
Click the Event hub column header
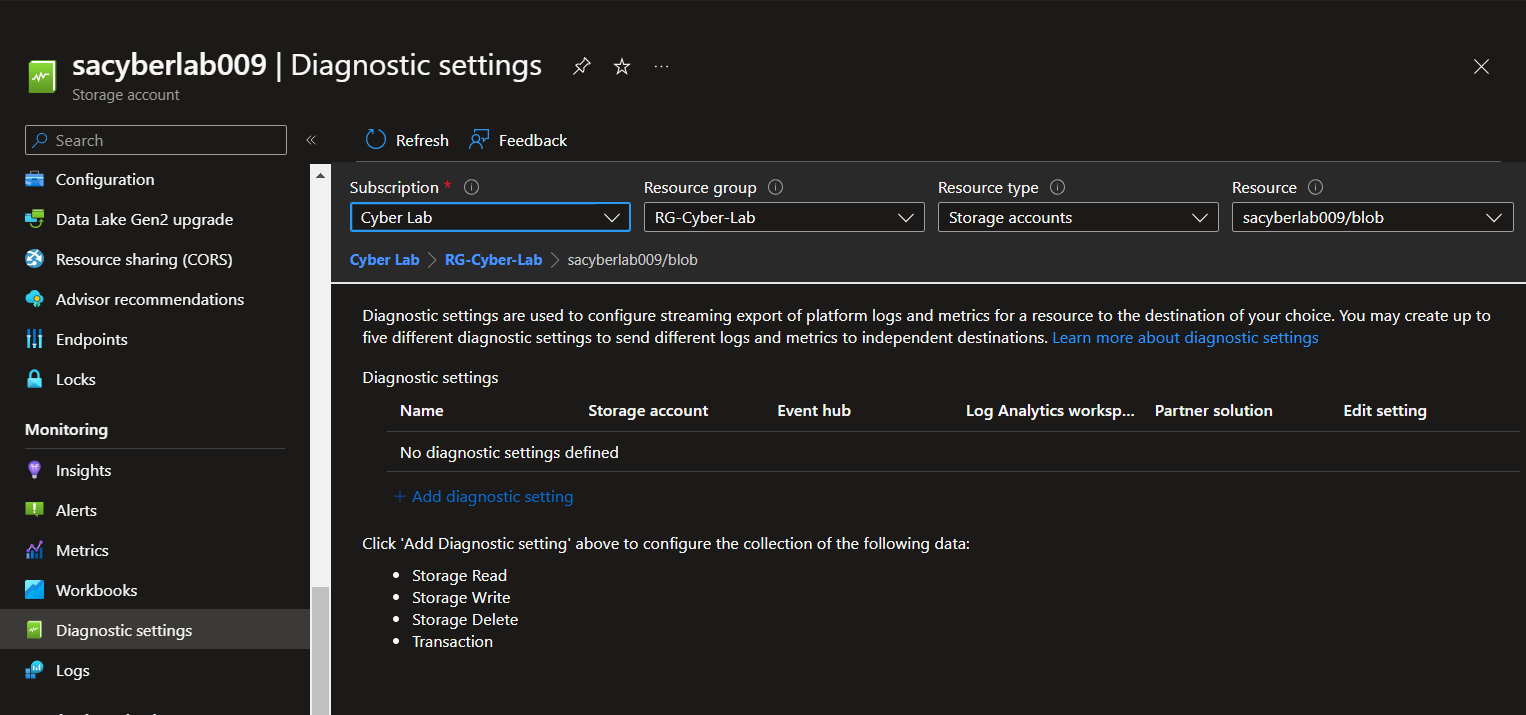814,411
